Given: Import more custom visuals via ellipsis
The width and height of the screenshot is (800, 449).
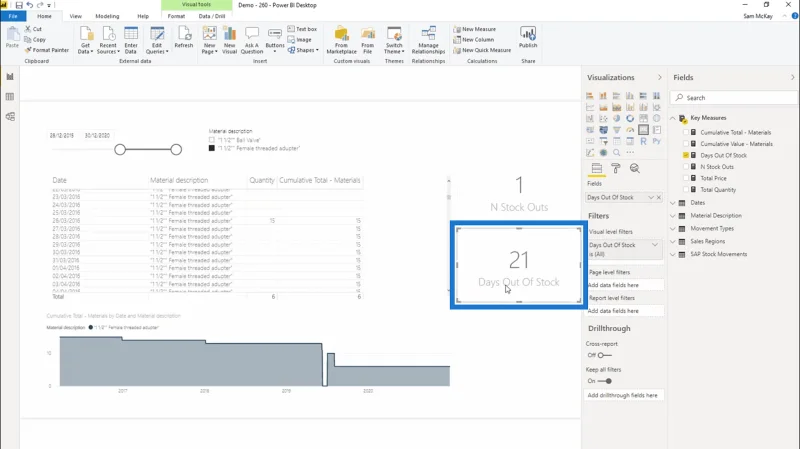Looking at the screenshot, I should pos(630,152).
